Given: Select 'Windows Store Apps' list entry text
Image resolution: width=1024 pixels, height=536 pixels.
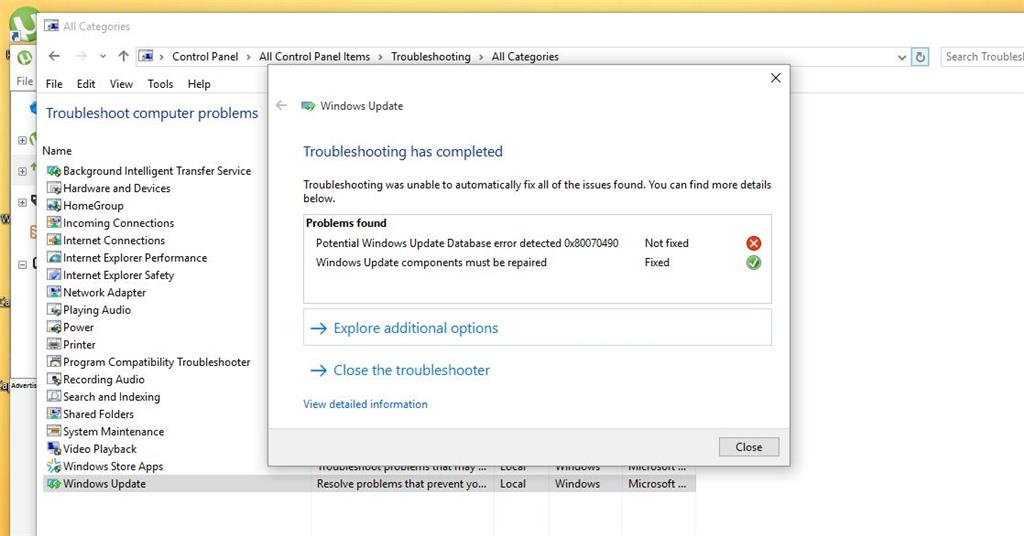Looking at the screenshot, I should [x=113, y=466].
